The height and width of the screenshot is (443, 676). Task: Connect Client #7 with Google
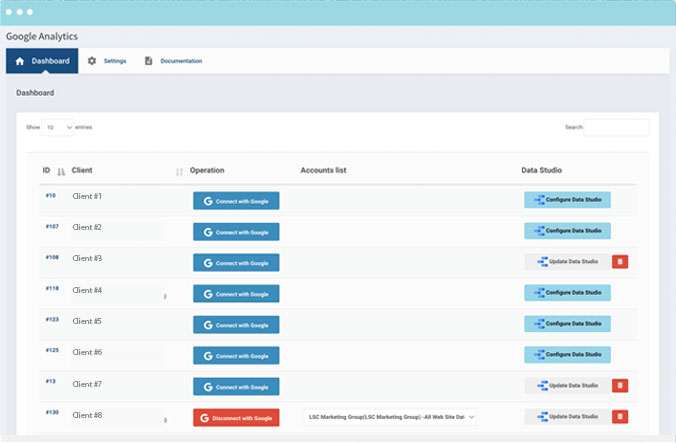click(x=236, y=387)
